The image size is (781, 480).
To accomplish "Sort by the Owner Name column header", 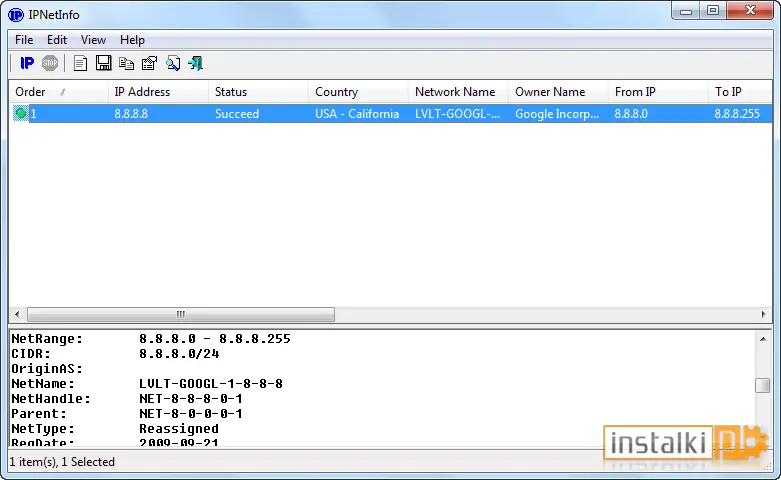I will 558,92.
